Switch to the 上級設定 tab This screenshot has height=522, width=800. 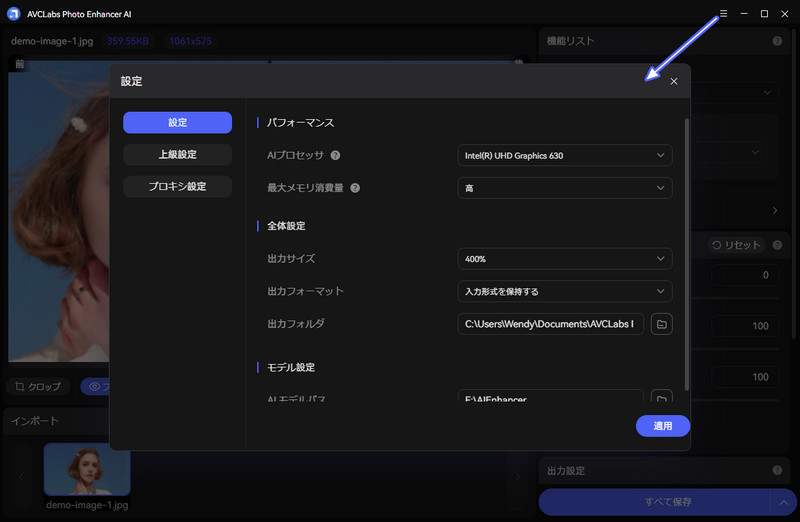(x=178, y=154)
